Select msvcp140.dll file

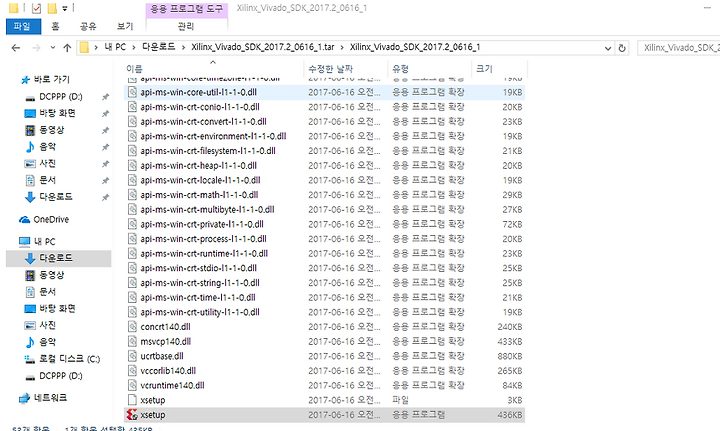coord(324,341)
